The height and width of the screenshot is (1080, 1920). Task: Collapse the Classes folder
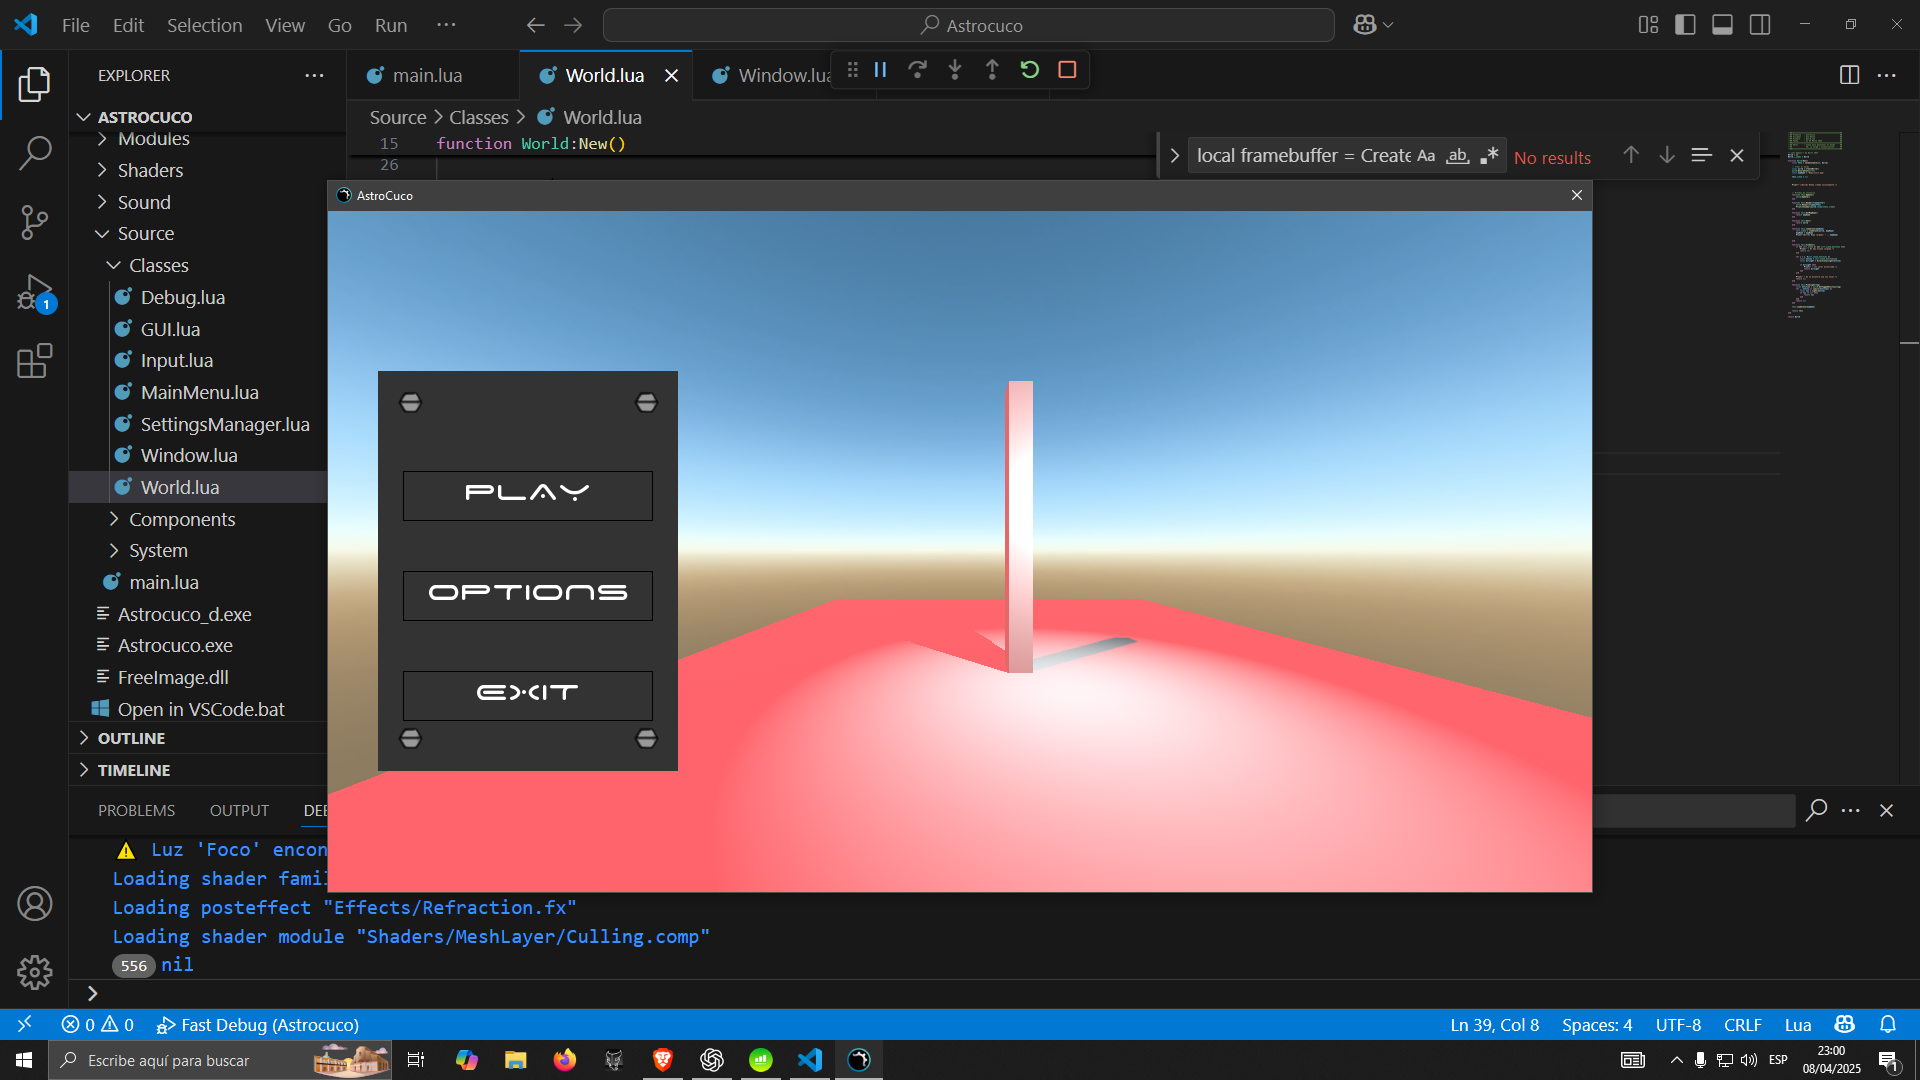click(x=158, y=265)
